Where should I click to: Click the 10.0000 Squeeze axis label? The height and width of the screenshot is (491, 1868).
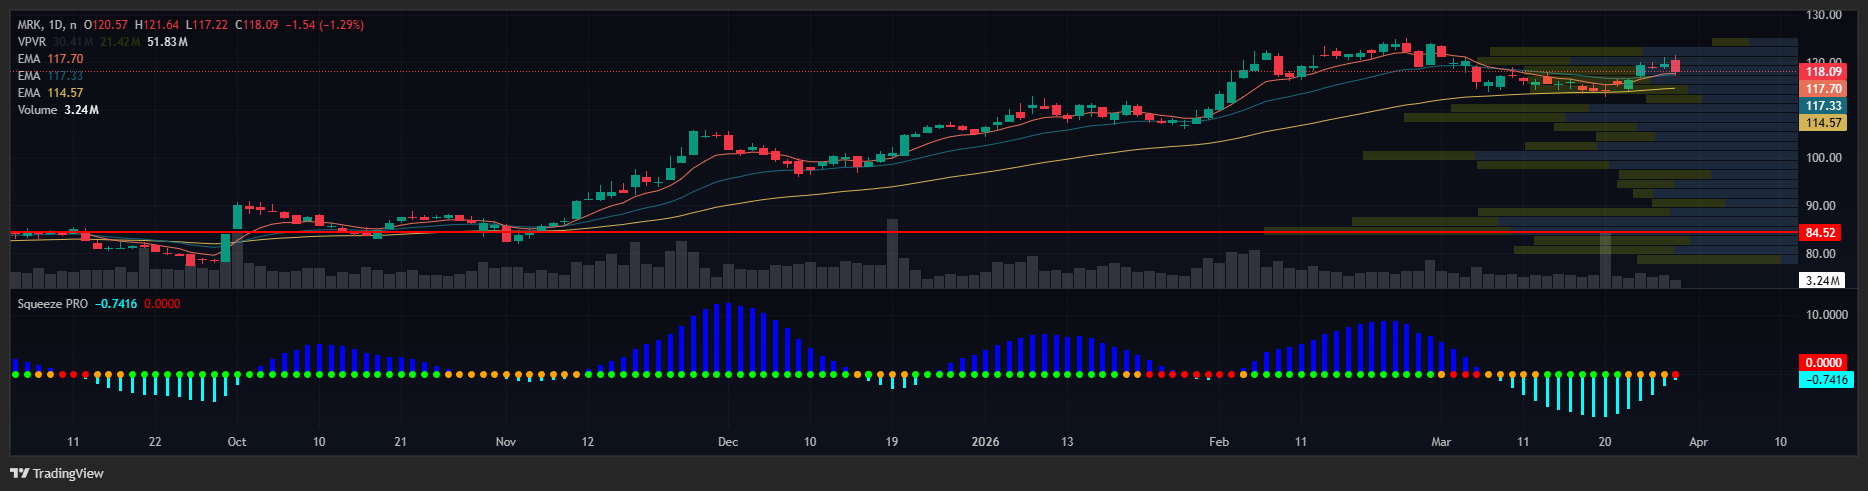[x=1827, y=315]
